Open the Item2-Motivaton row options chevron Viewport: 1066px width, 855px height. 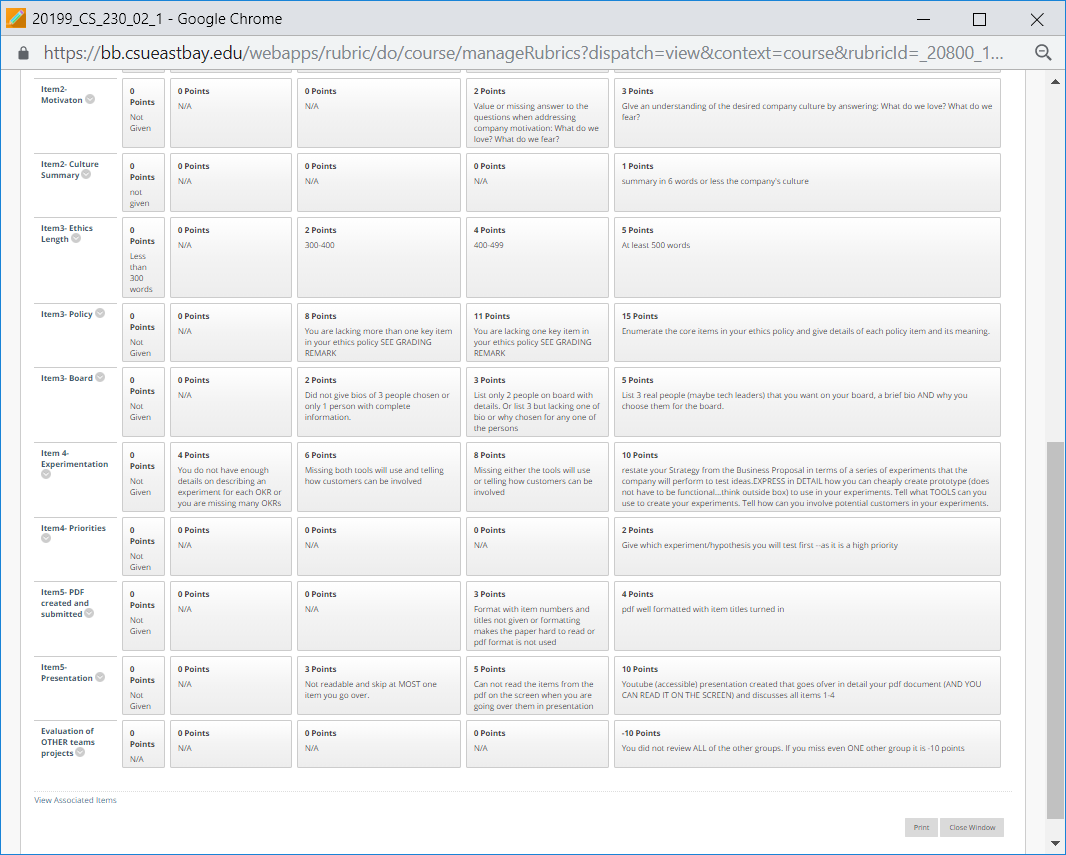[x=90, y=99]
